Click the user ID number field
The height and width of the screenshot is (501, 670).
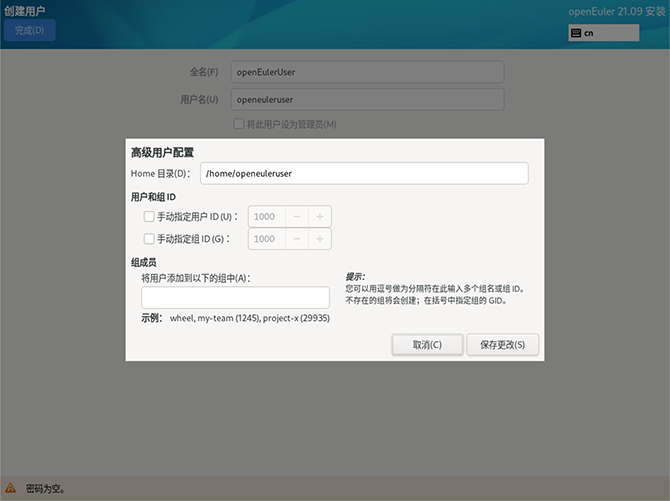pos(266,216)
